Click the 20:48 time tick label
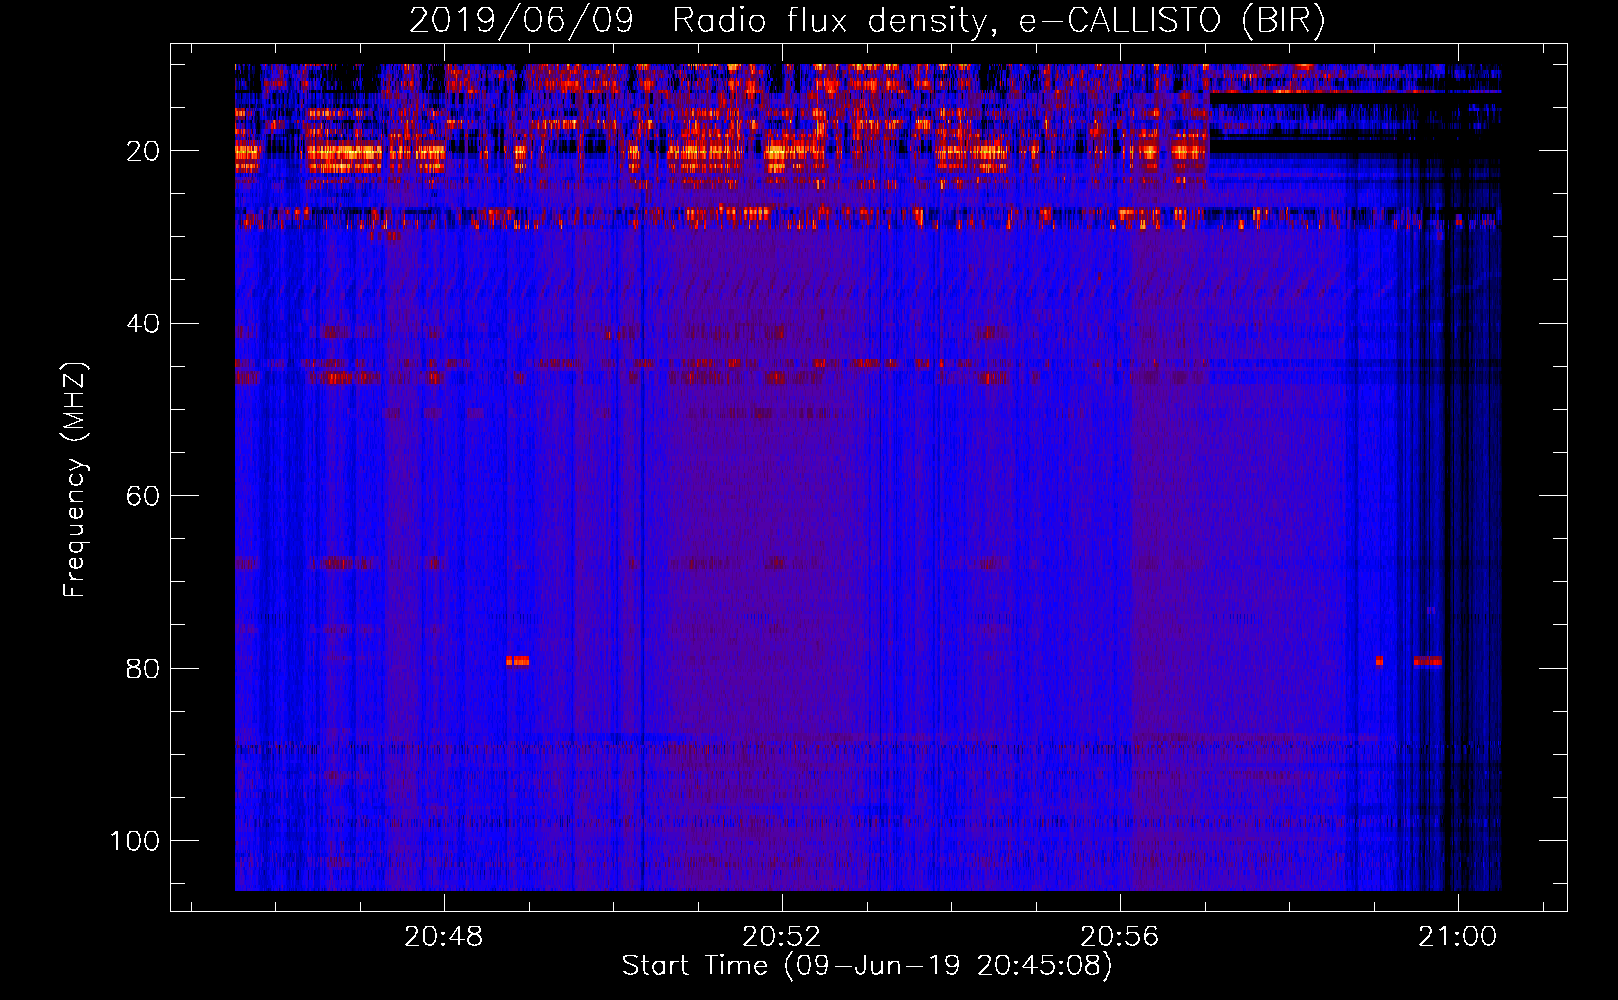The width and height of the screenshot is (1618, 1000). pyautogui.click(x=443, y=936)
